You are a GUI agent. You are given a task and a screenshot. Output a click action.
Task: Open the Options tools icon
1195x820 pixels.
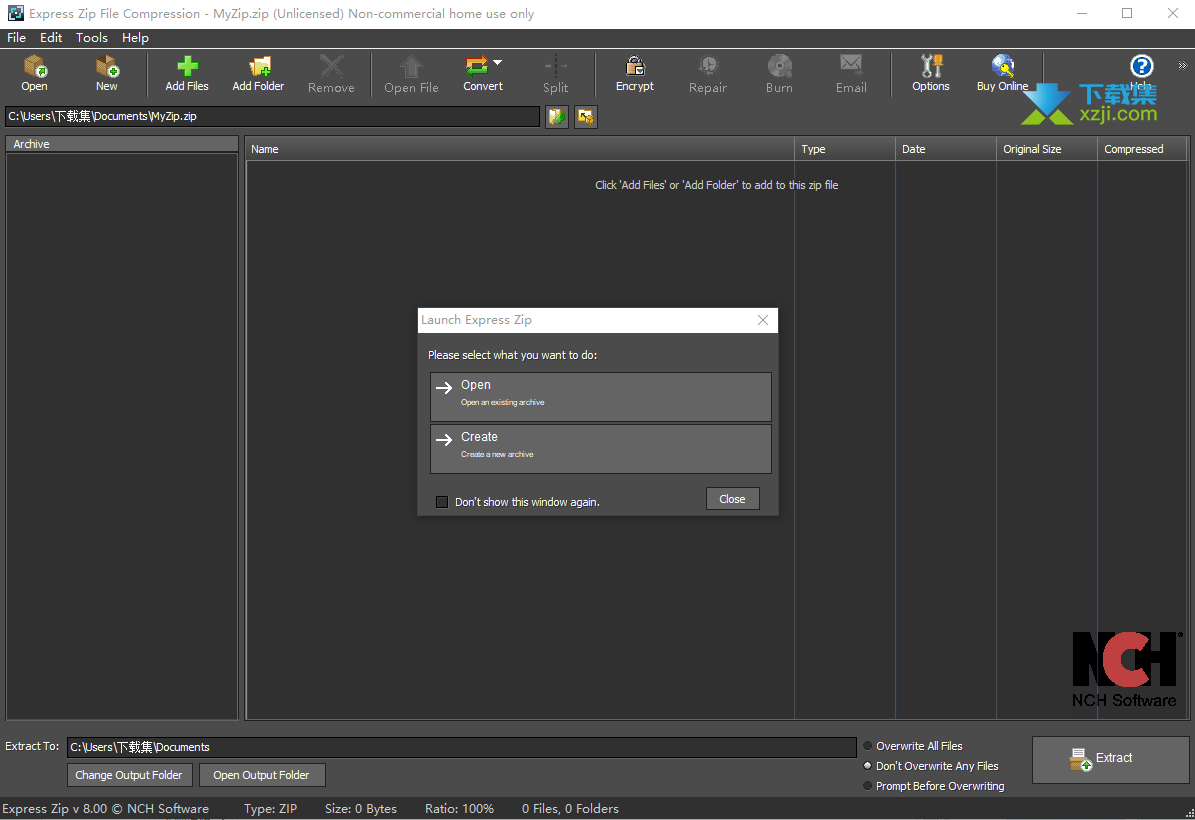pyautogui.click(x=931, y=67)
